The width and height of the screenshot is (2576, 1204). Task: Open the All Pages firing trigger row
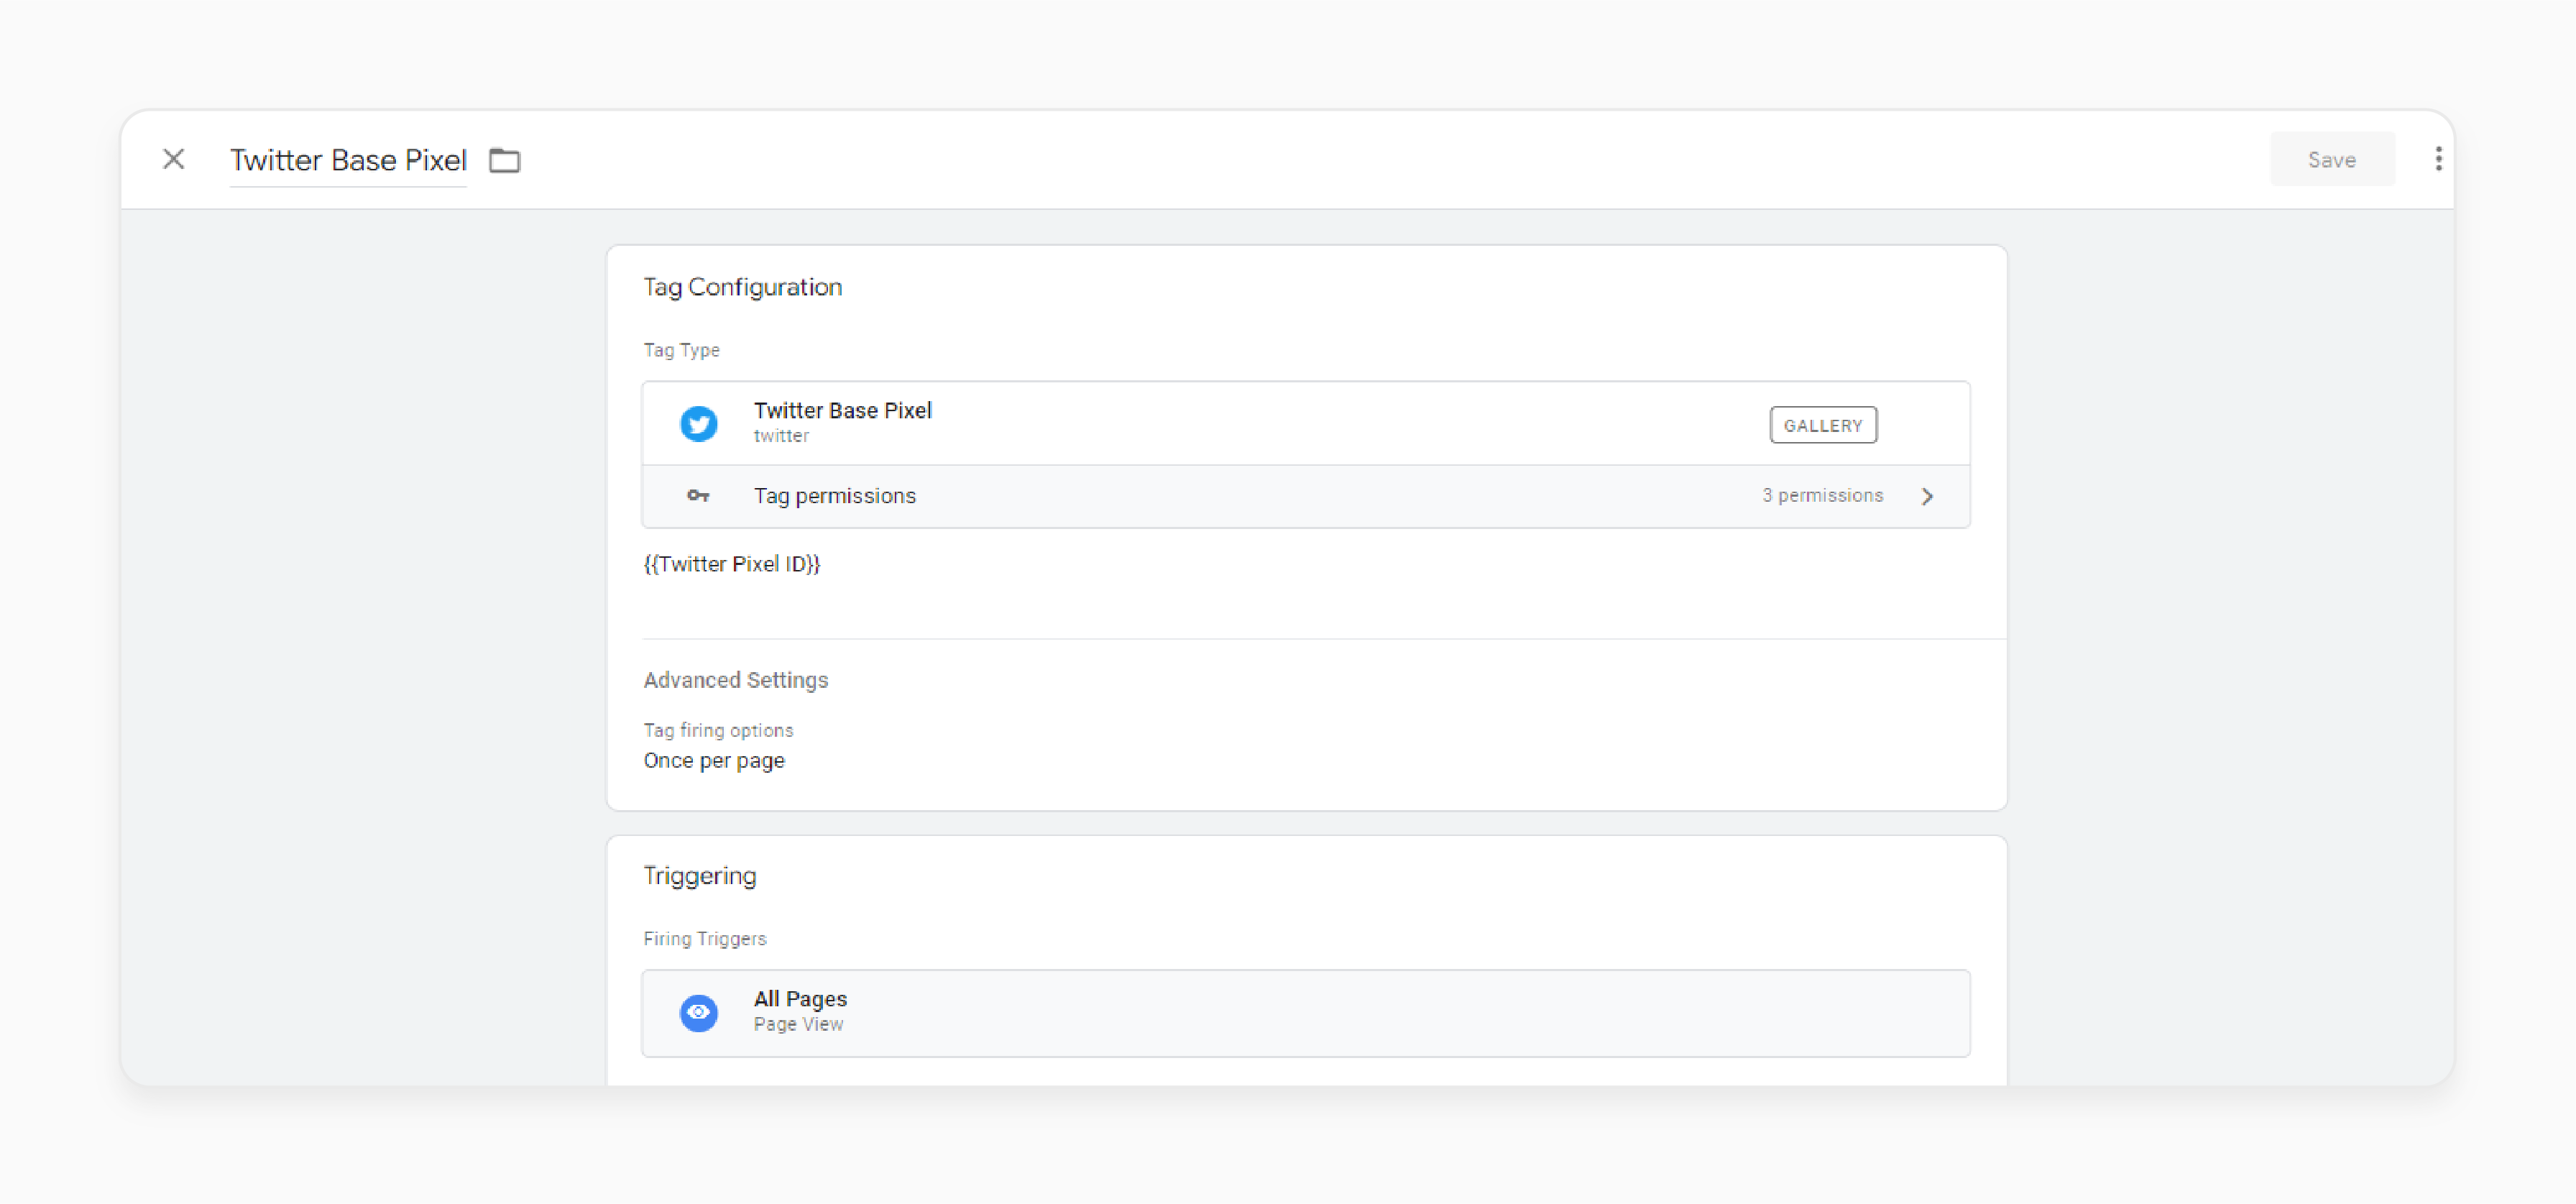(x=1306, y=1012)
